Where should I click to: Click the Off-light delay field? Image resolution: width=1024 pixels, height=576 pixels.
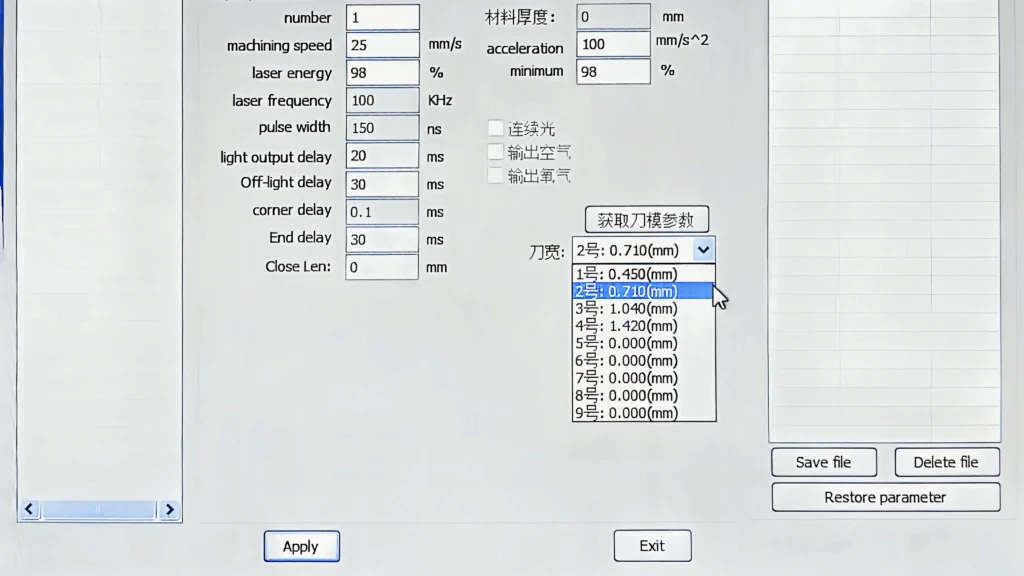[382, 184]
